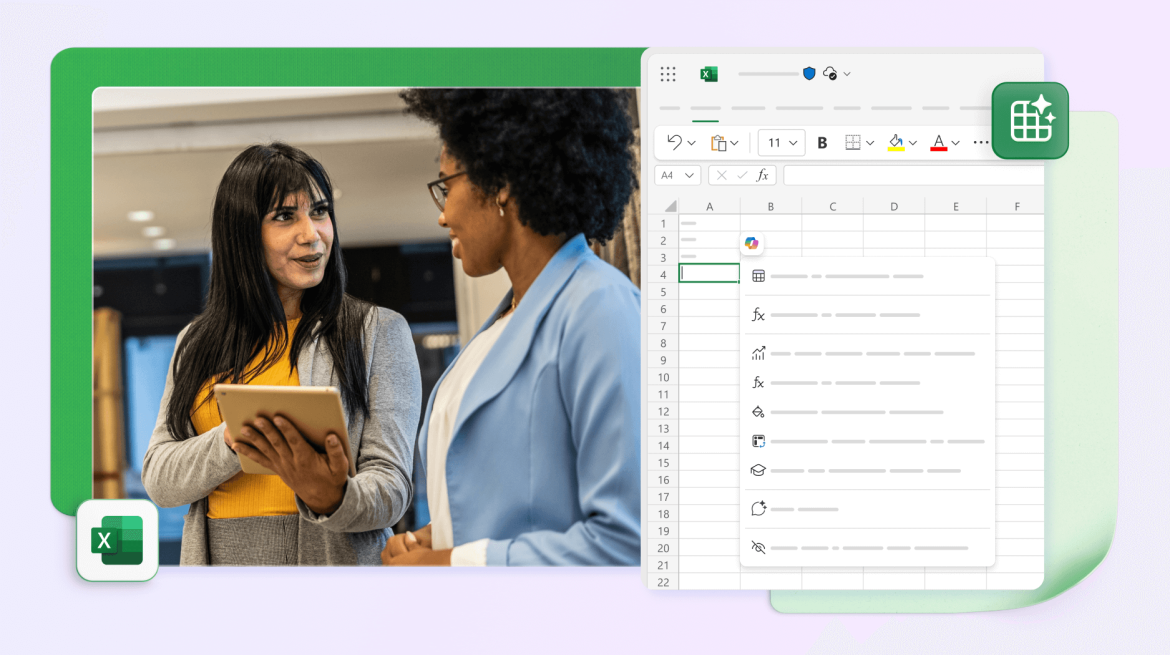Select the chart suggestion icon in Copilot menu

(x=758, y=353)
